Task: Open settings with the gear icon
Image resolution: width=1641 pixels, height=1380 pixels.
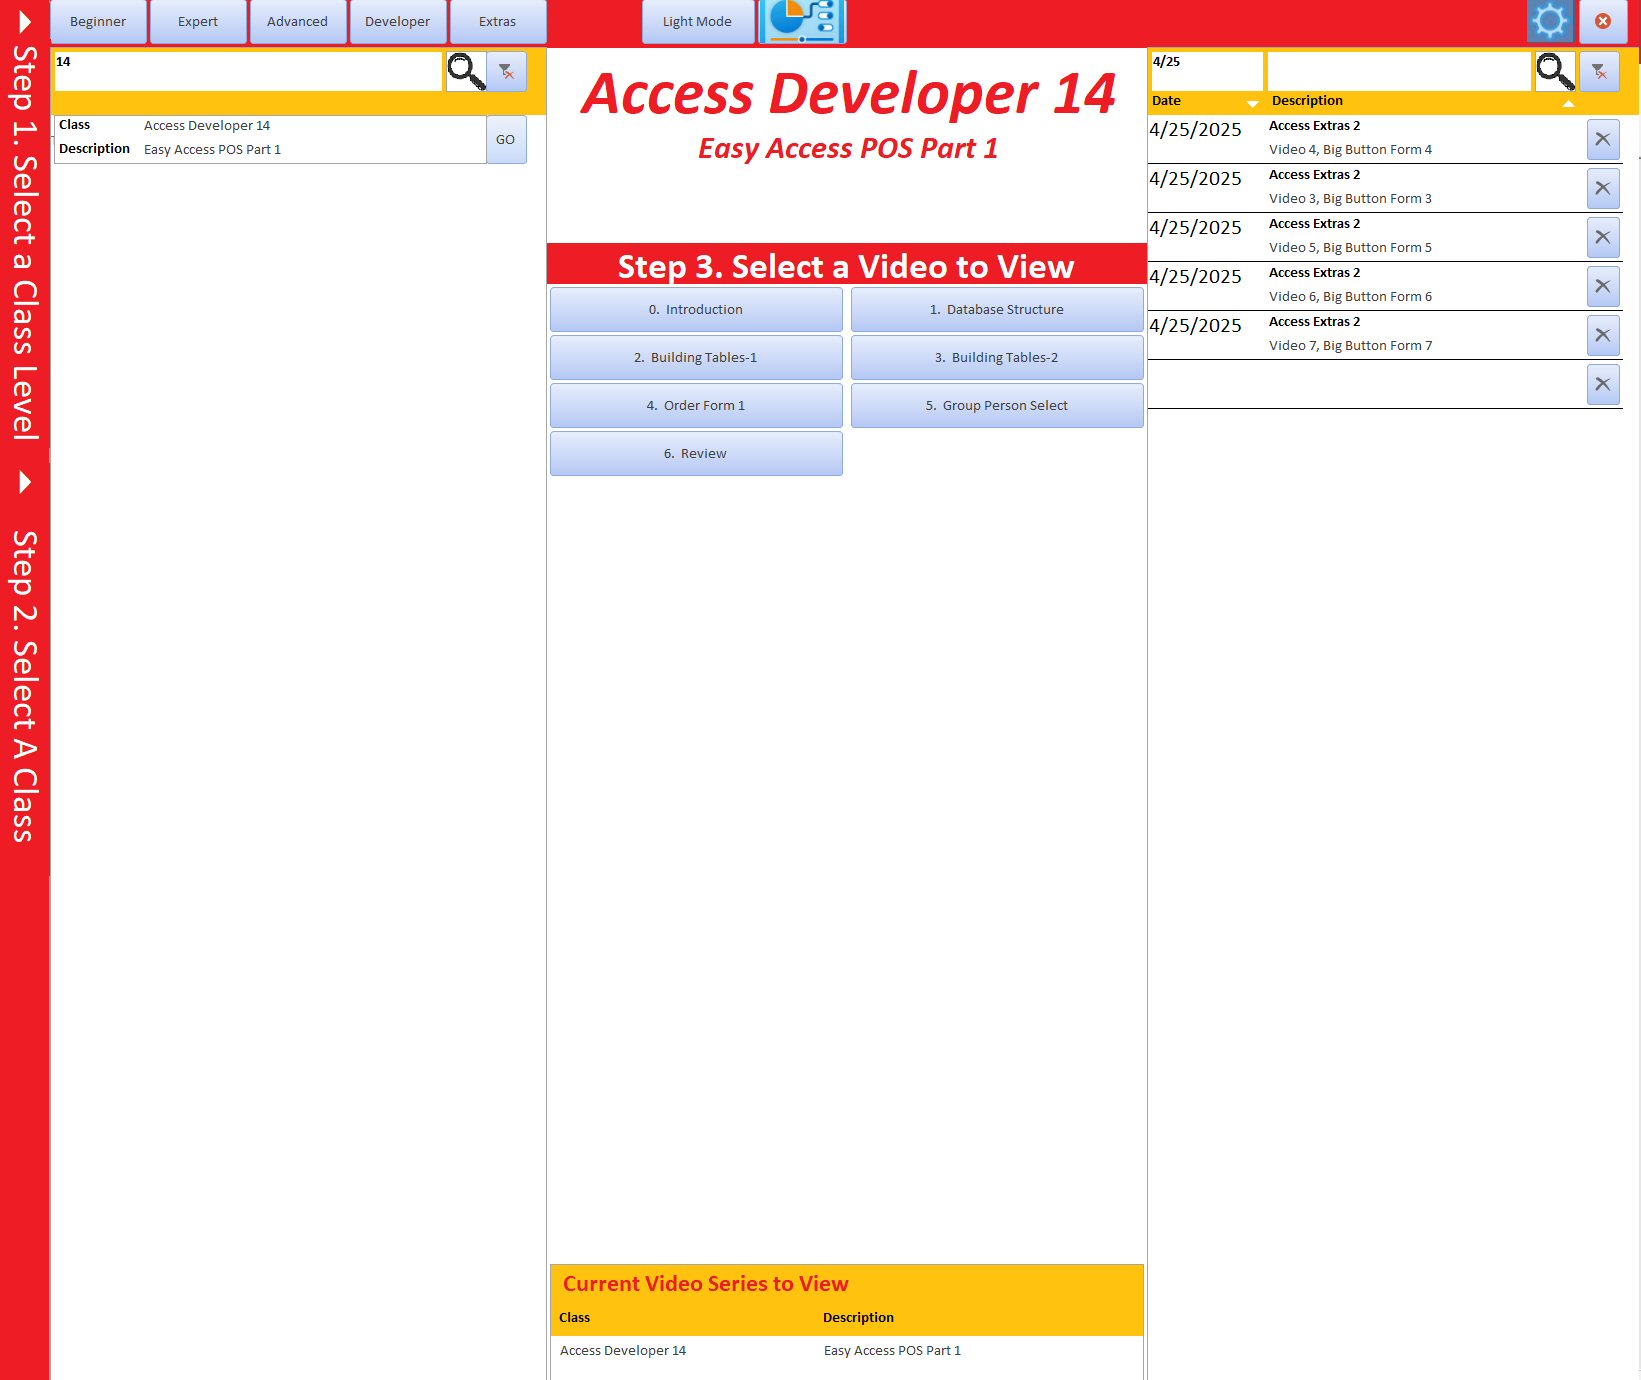Action: [x=1550, y=21]
